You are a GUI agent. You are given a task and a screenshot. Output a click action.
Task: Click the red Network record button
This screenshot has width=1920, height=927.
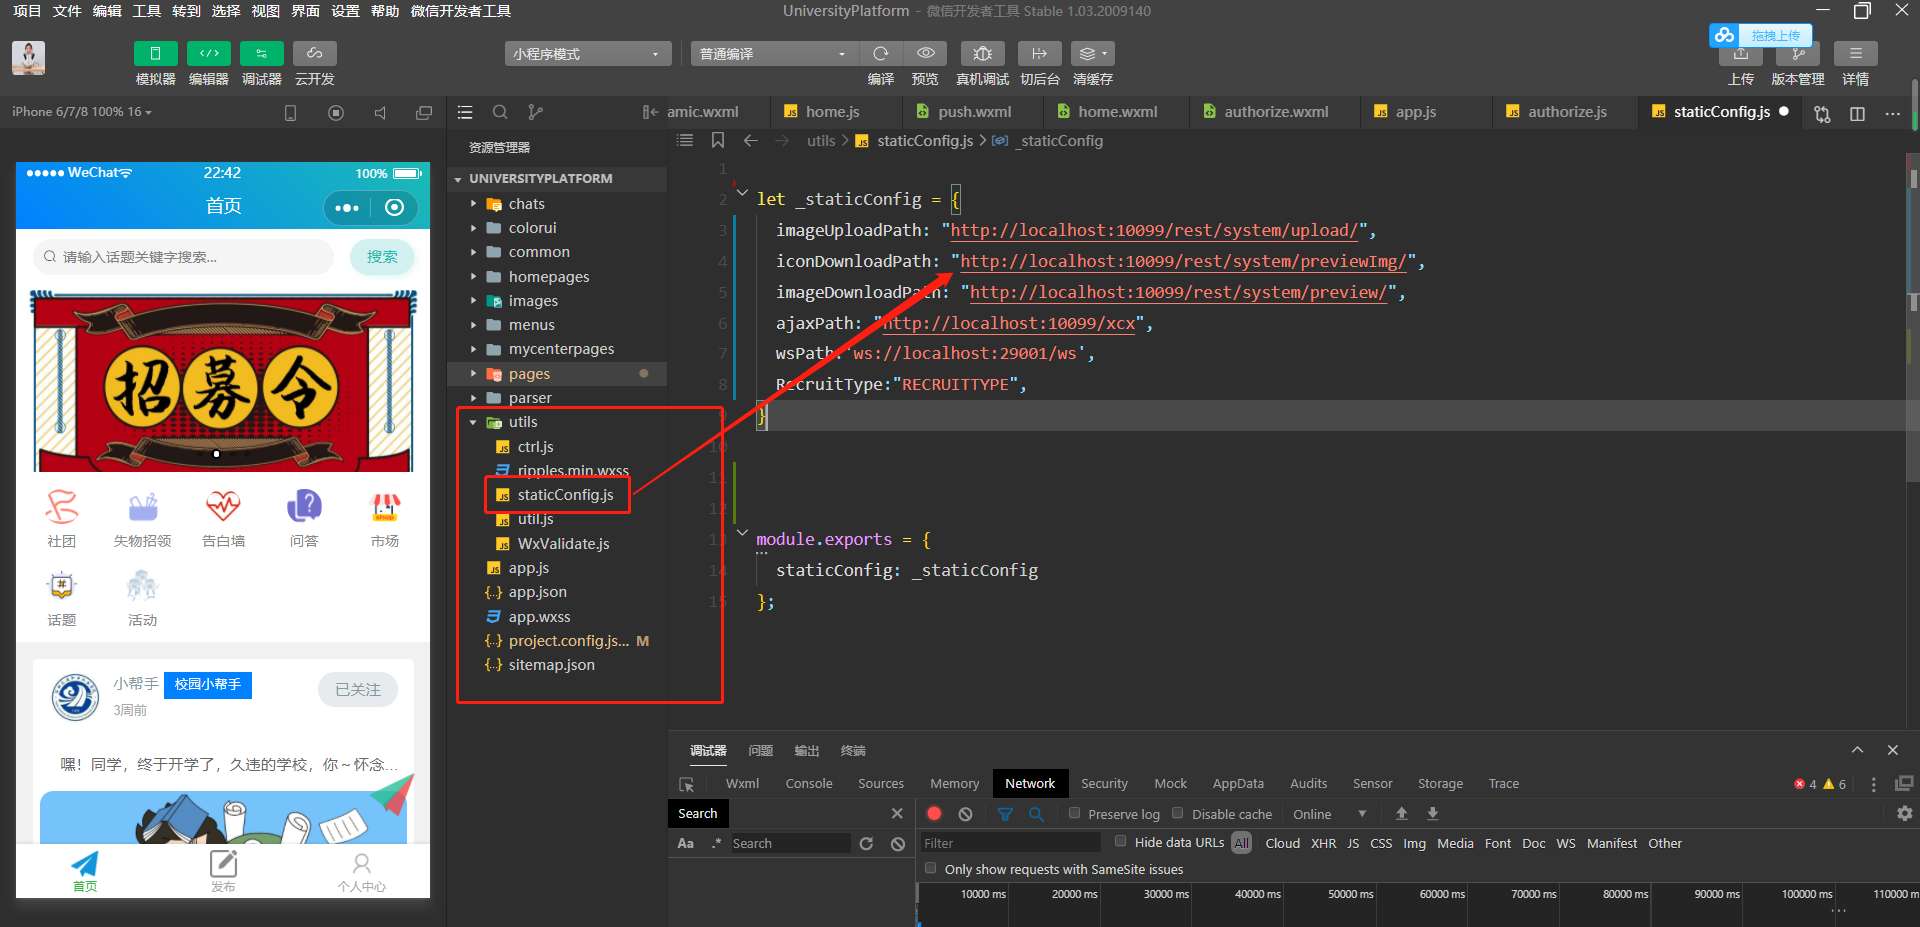[934, 814]
